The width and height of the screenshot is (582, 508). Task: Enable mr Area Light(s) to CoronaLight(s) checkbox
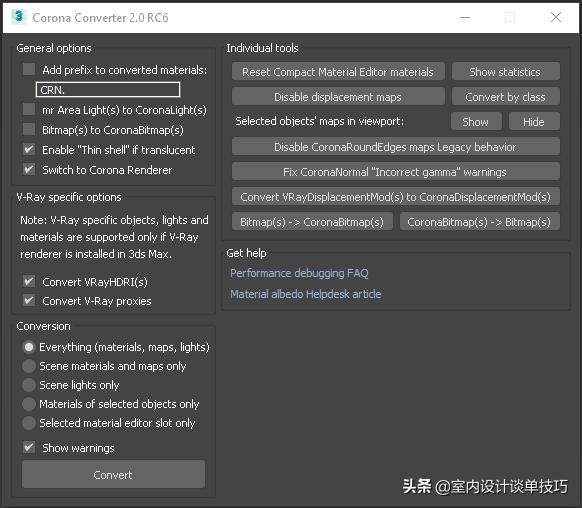tap(29, 109)
